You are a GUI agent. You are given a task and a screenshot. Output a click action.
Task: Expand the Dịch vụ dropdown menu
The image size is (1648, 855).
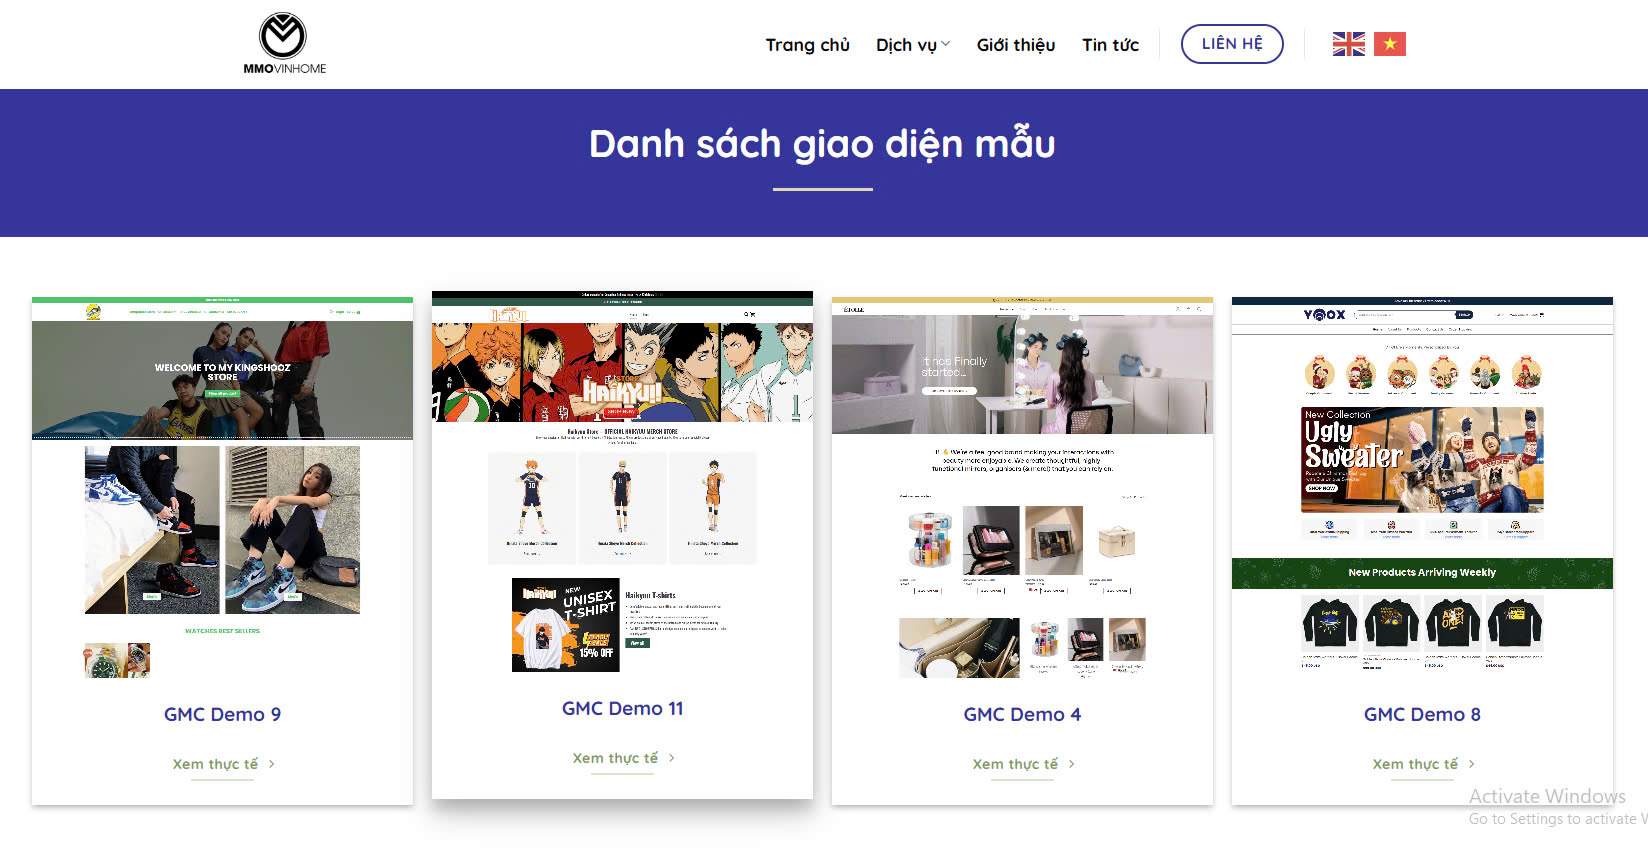point(912,45)
